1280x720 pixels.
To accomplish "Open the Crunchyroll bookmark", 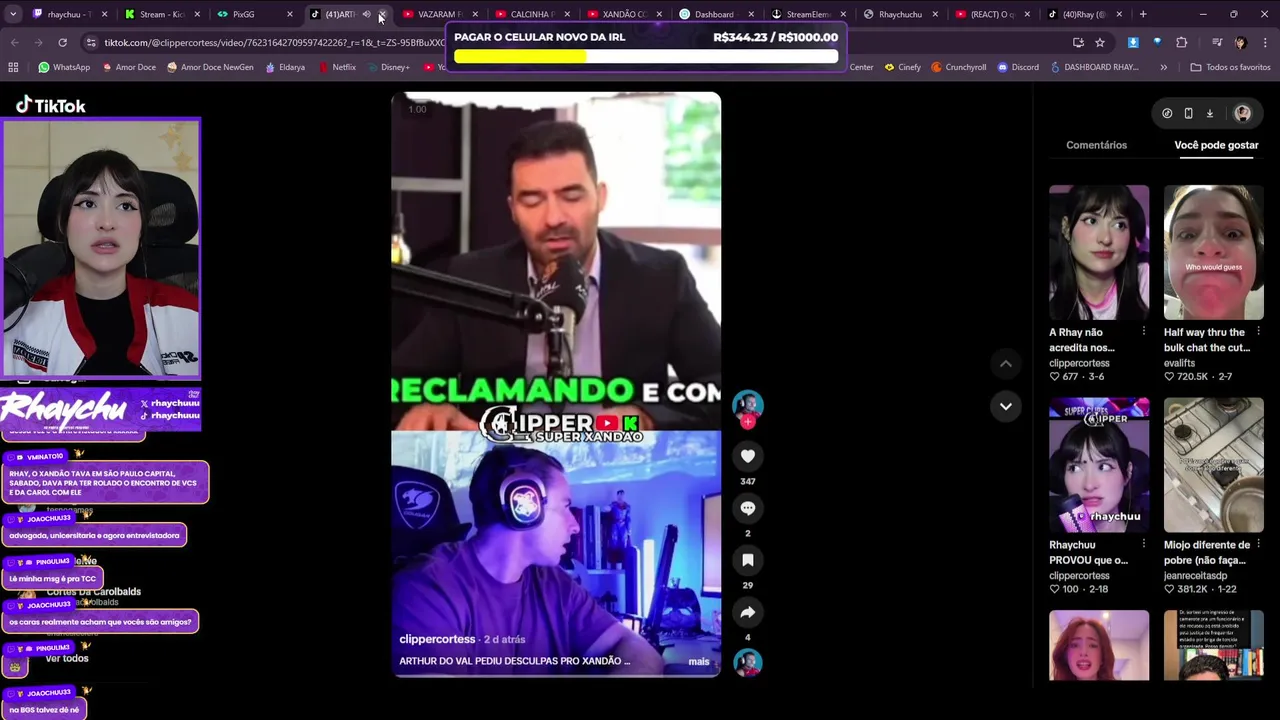I will pyautogui.click(x=959, y=67).
